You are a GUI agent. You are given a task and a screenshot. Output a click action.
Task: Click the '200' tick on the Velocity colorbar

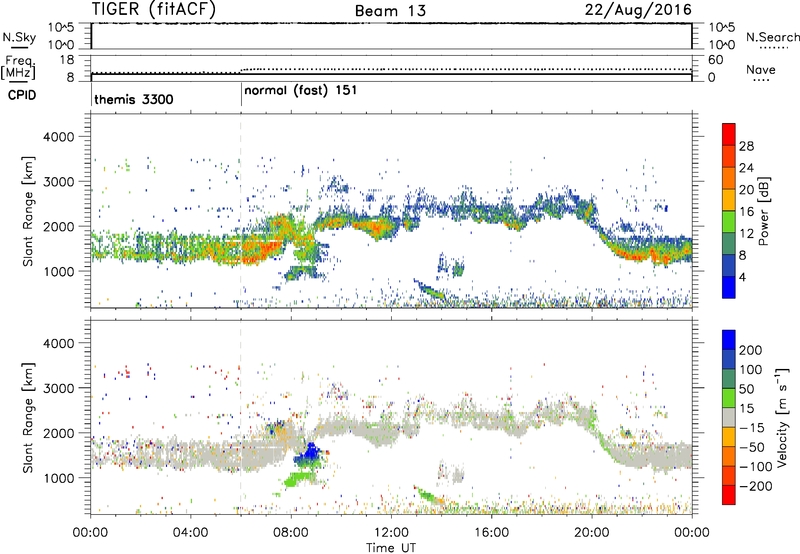click(x=751, y=350)
